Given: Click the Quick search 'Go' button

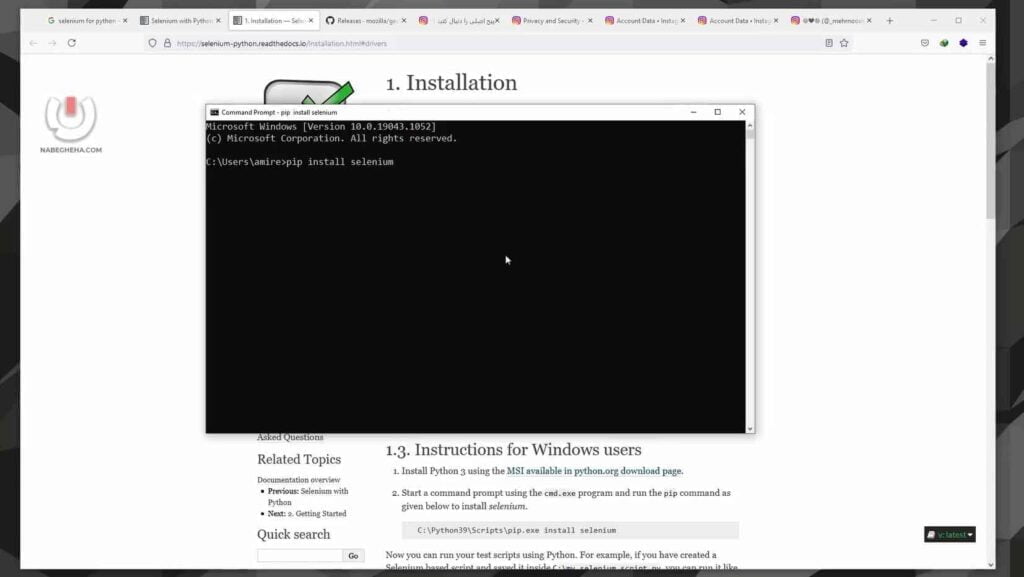Looking at the screenshot, I should (x=353, y=555).
